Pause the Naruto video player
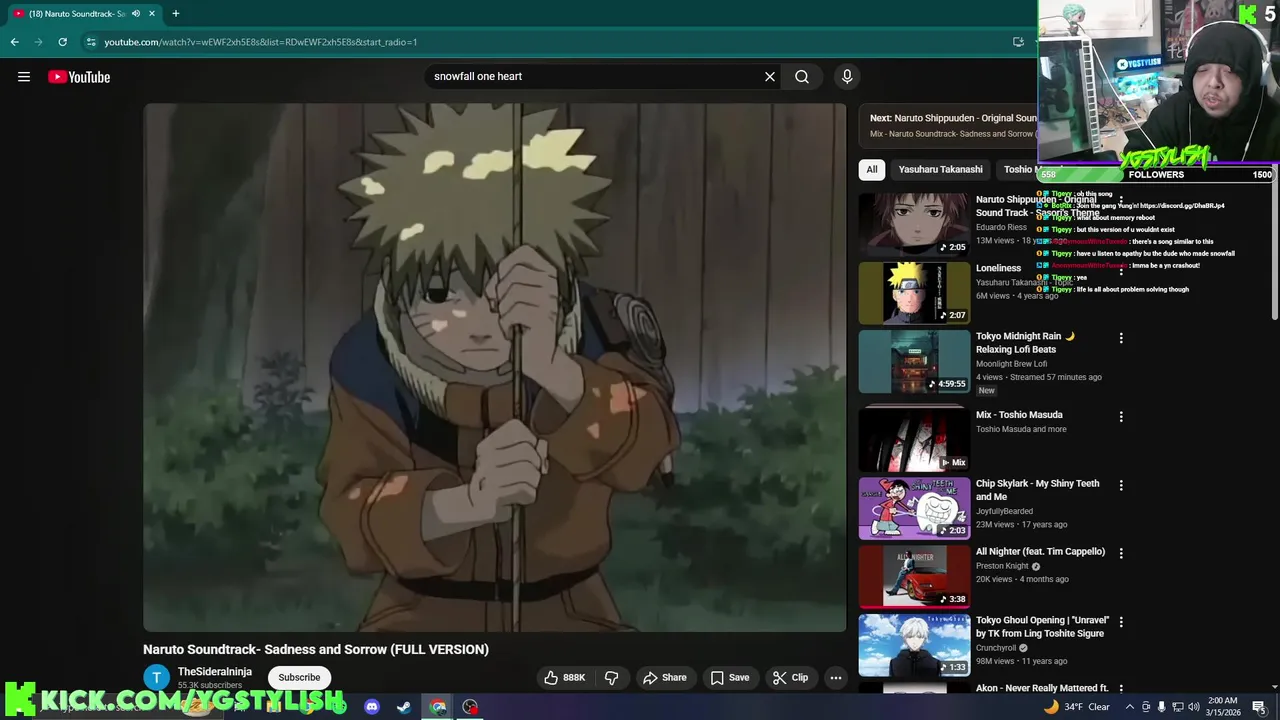1280x720 pixels. [x=495, y=367]
